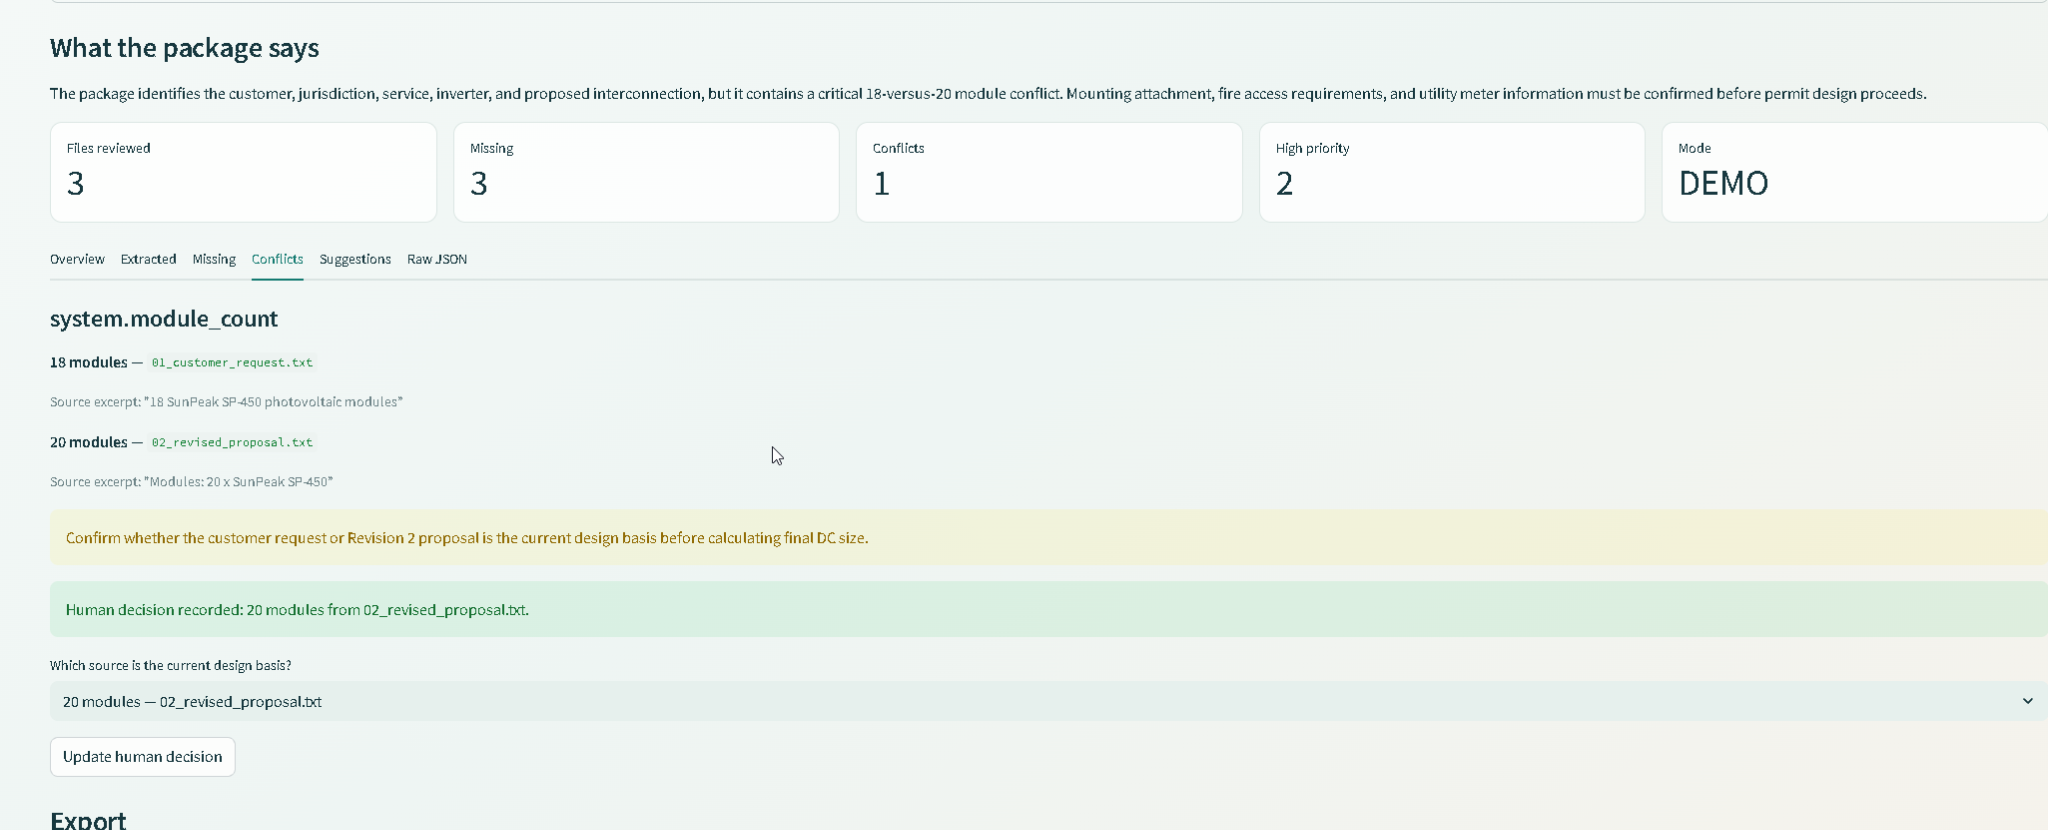2048x830 pixels.
Task: Switch to the Extracted tab
Action: tap(148, 259)
